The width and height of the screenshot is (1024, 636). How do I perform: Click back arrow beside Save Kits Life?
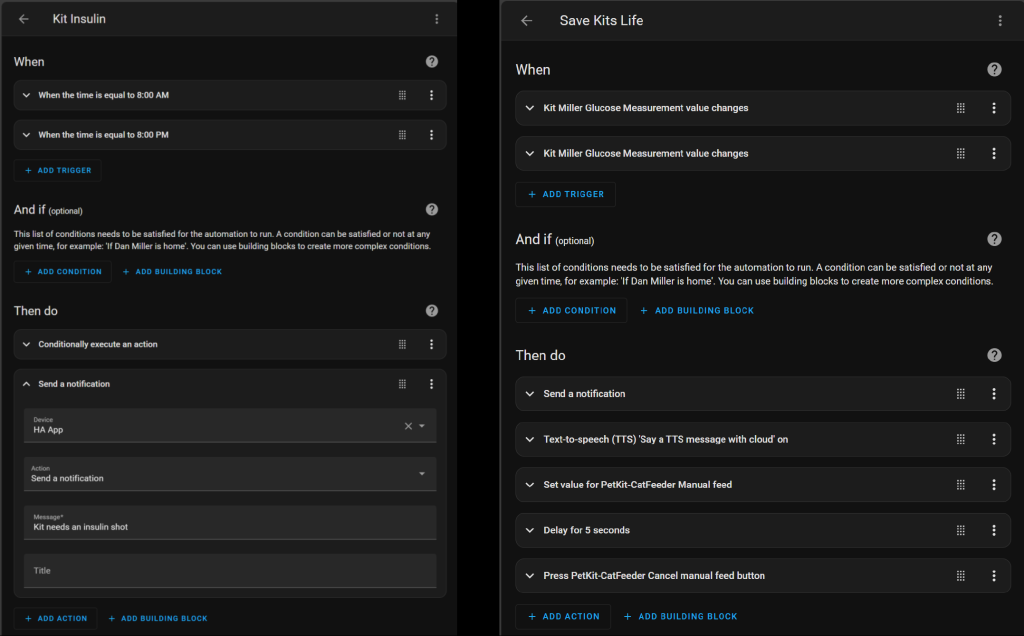pyautogui.click(x=526, y=20)
